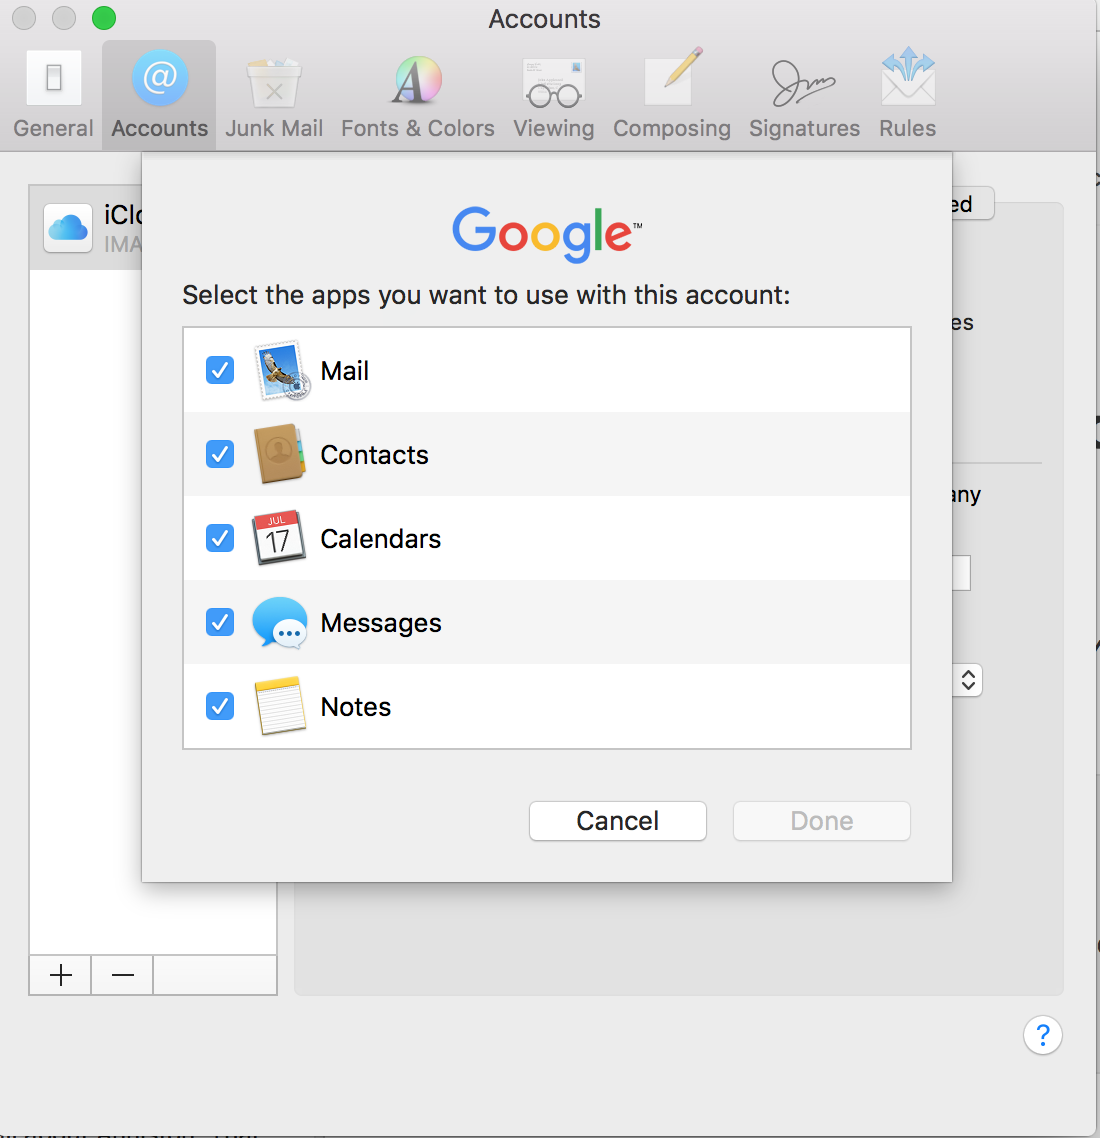The image size is (1100, 1138).
Task: Uncheck the Calendars app checkbox
Action: point(220,539)
